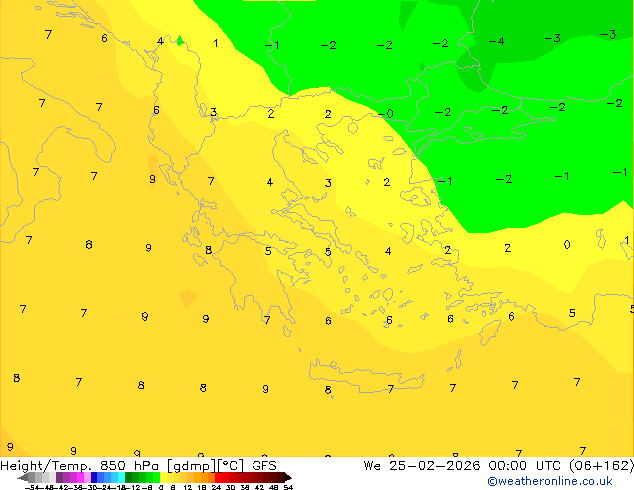This screenshot has height=490, width=634.
Task: Click the yellow legend swatch above 0
Action: coord(163,477)
